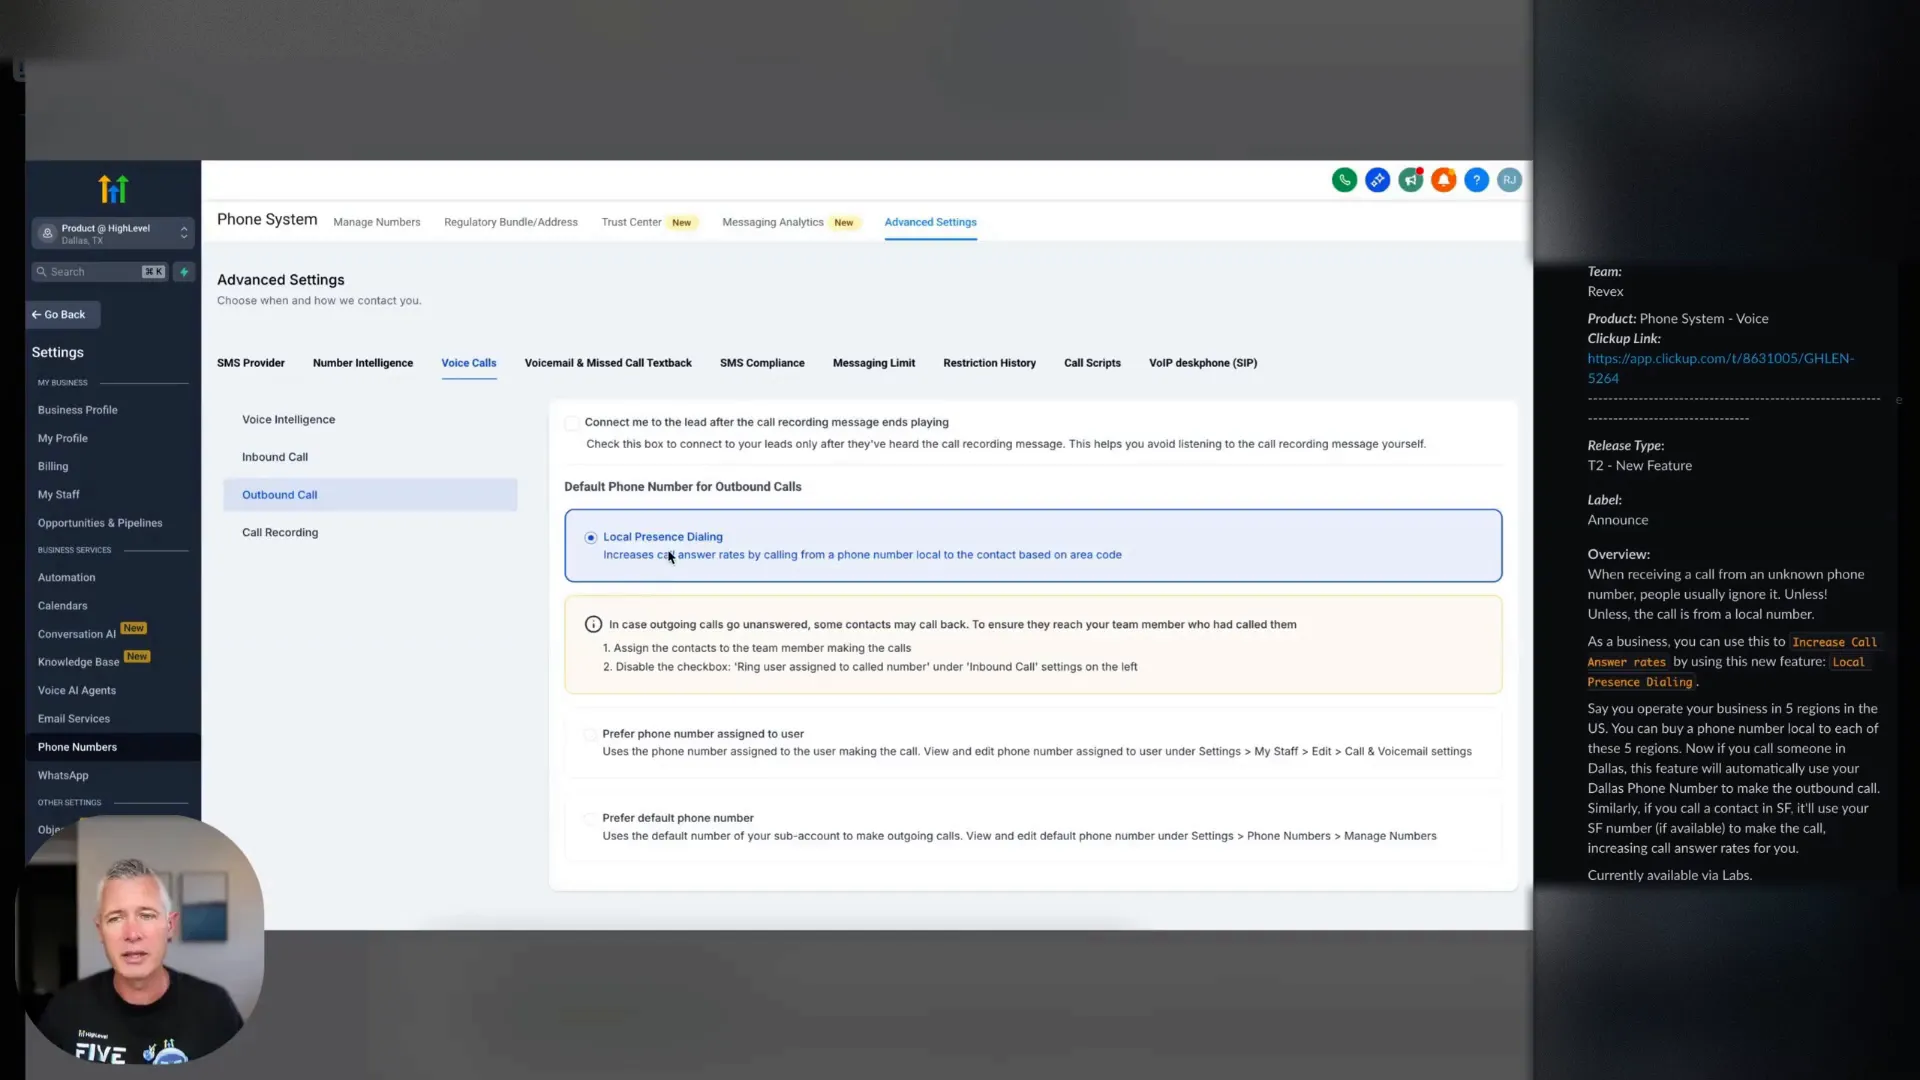This screenshot has height=1080, width=1920.
Task: Check 'Connect me to the lead' checkbox
Action: [x=572, y=423]
